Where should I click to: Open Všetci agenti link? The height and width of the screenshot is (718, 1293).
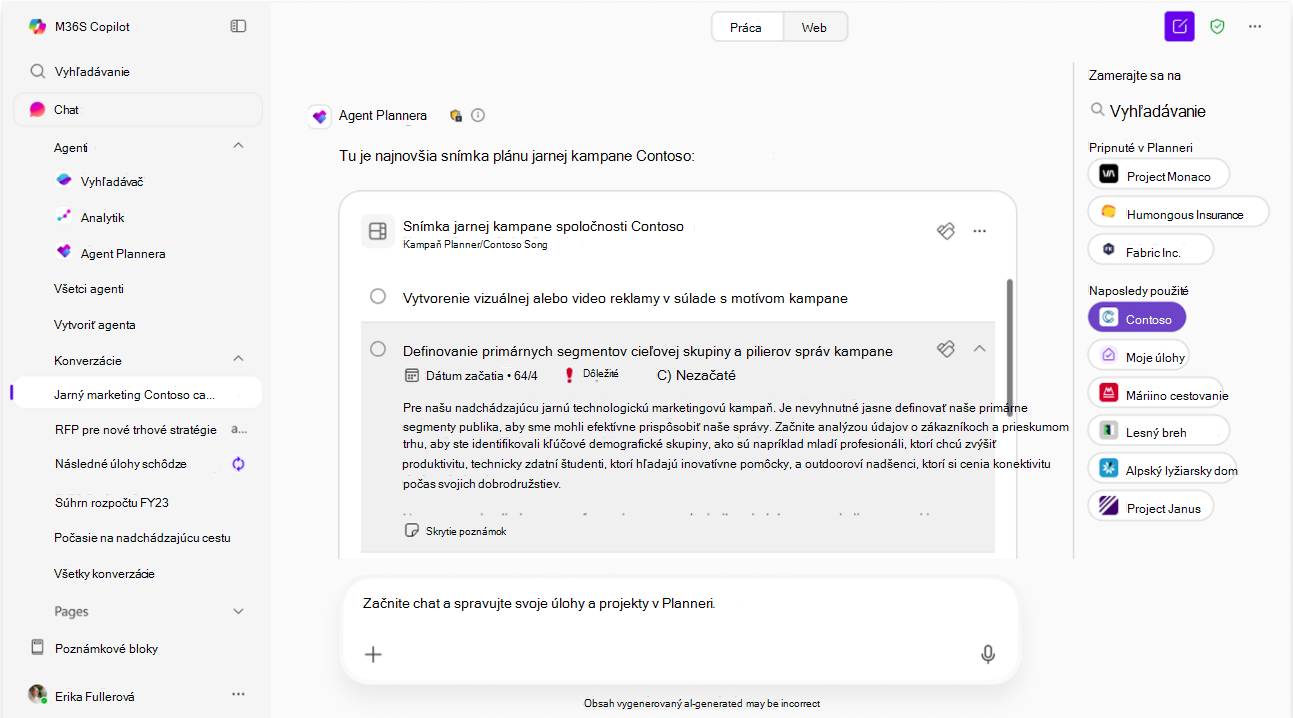click(89, 289)
